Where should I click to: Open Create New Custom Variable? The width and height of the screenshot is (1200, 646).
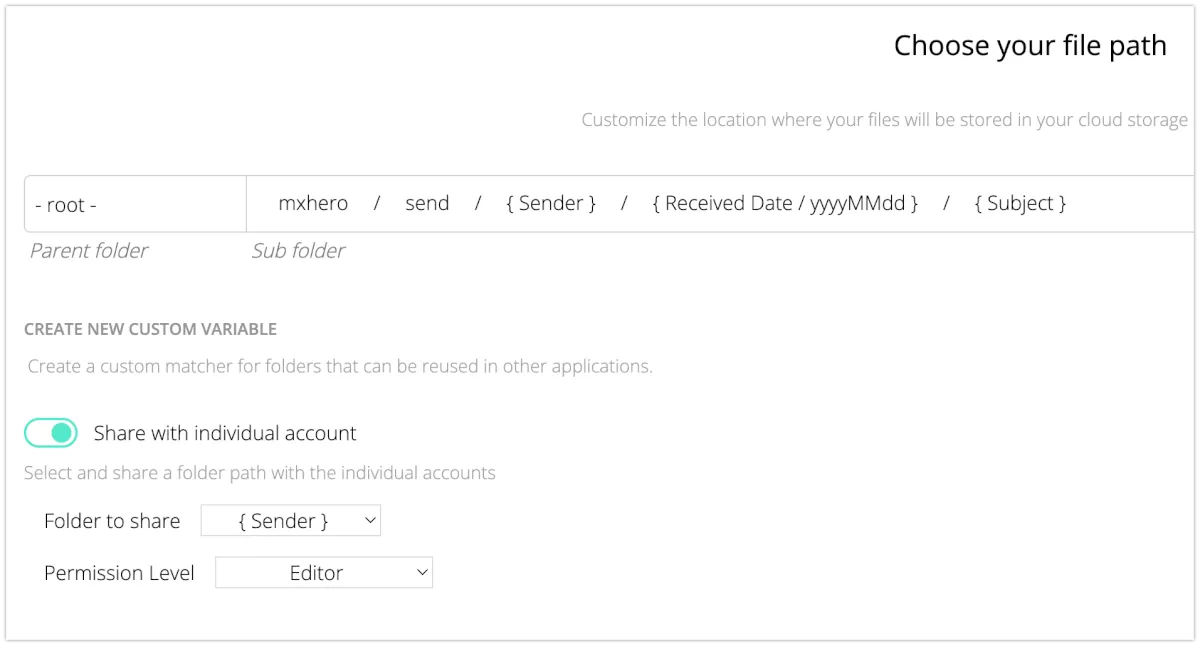click(x=150, y=329)
